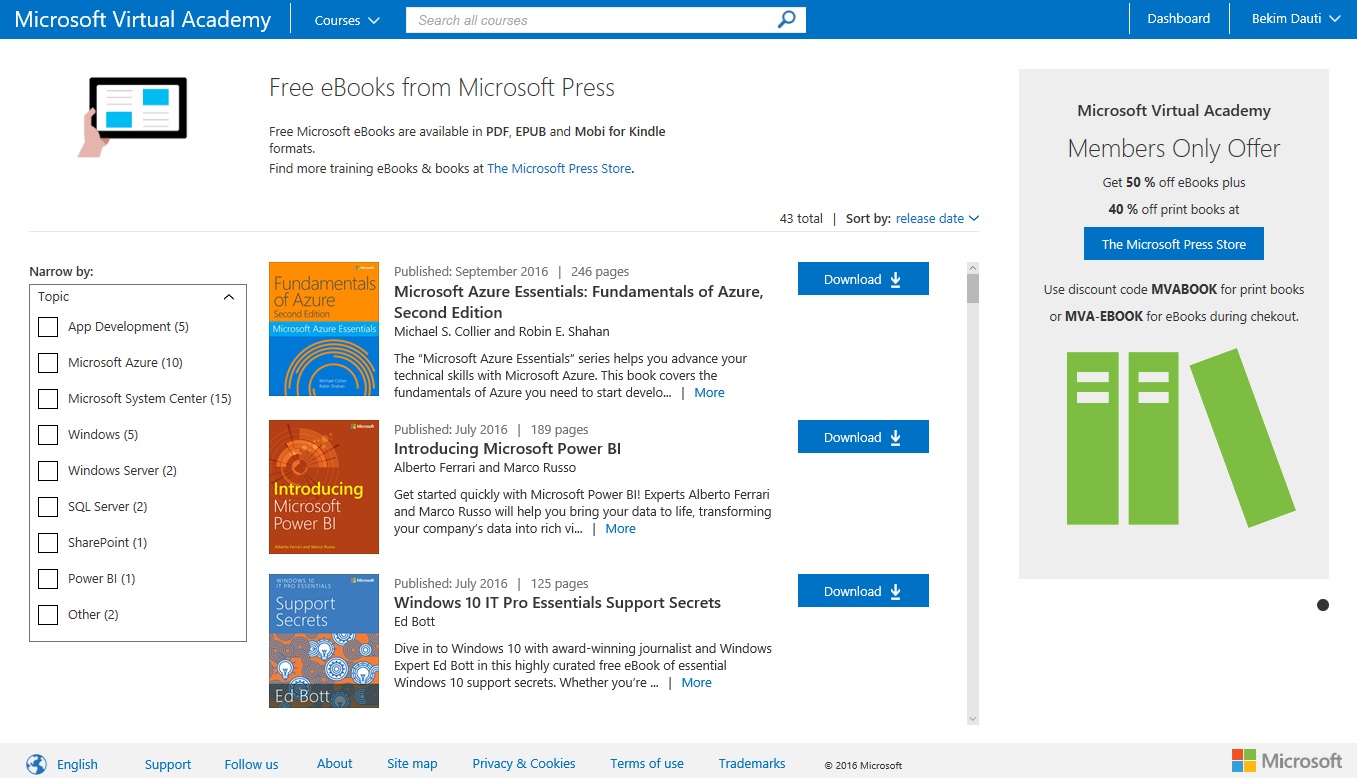This screenshot has width=1357, height=778.
Task: Select the Power BI filter checkbox
Action: click(47, 579)
